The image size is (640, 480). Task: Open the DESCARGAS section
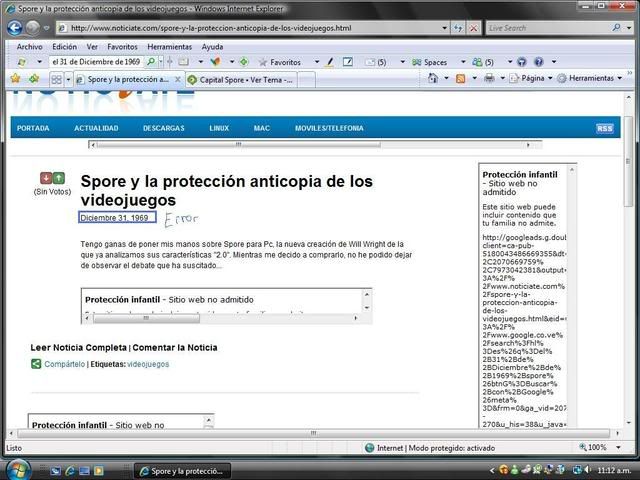(164, 128)
